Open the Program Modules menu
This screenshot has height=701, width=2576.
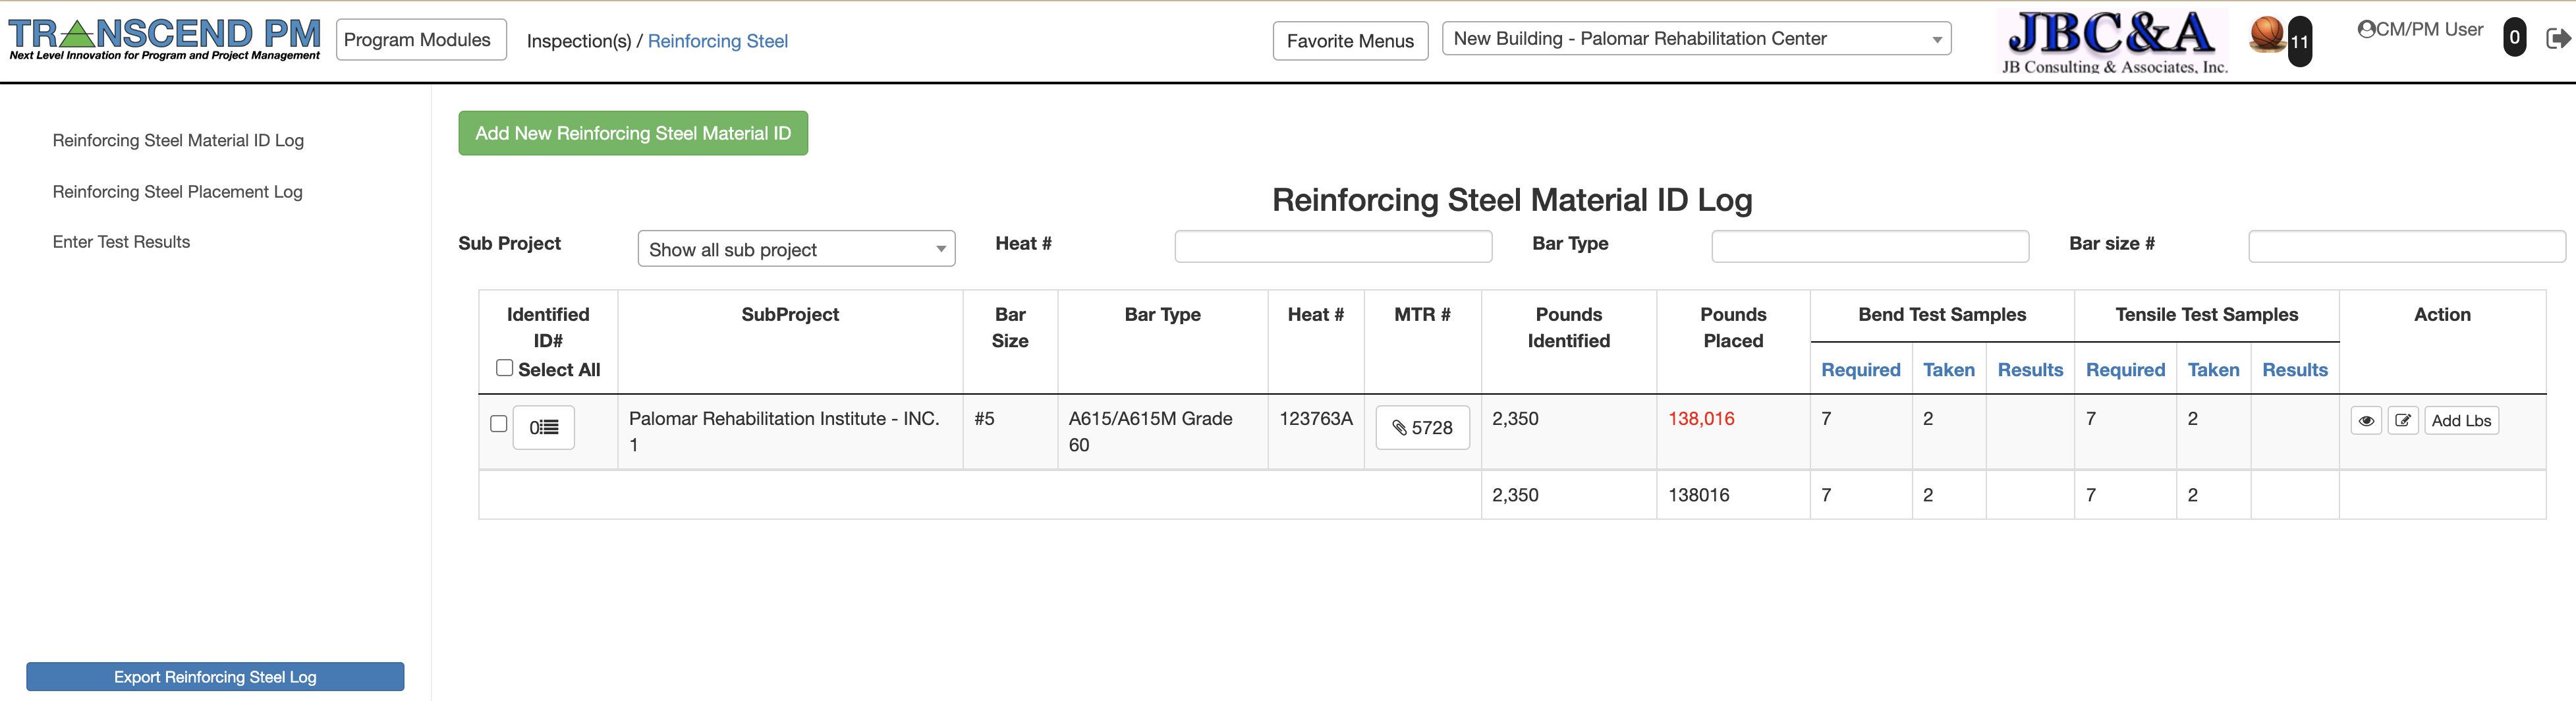pos(421,40)
